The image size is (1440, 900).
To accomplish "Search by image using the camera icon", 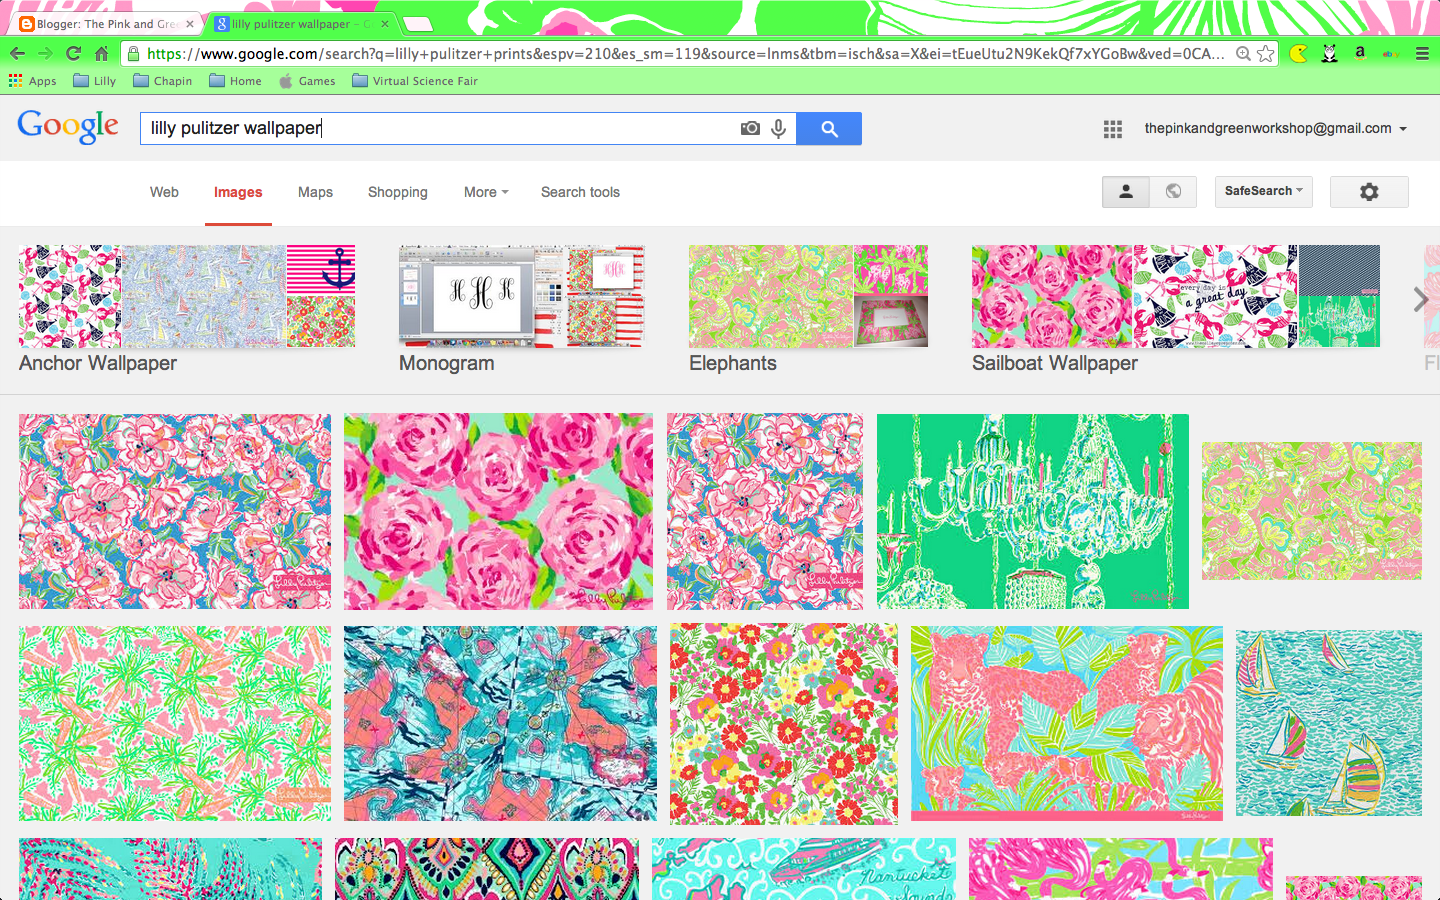I will [750, 128].
